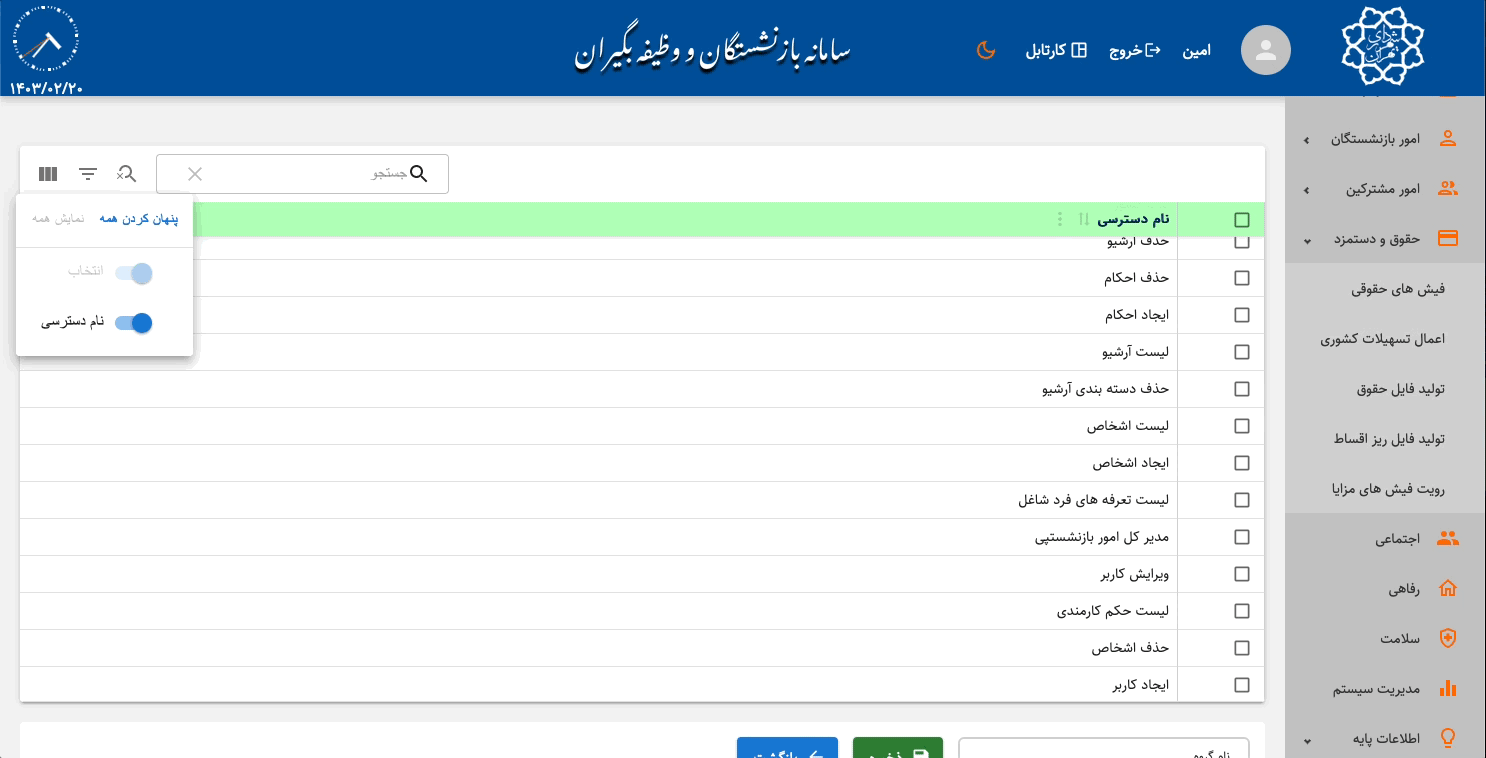Select all rows with header checkbox

pos(1242,220)
